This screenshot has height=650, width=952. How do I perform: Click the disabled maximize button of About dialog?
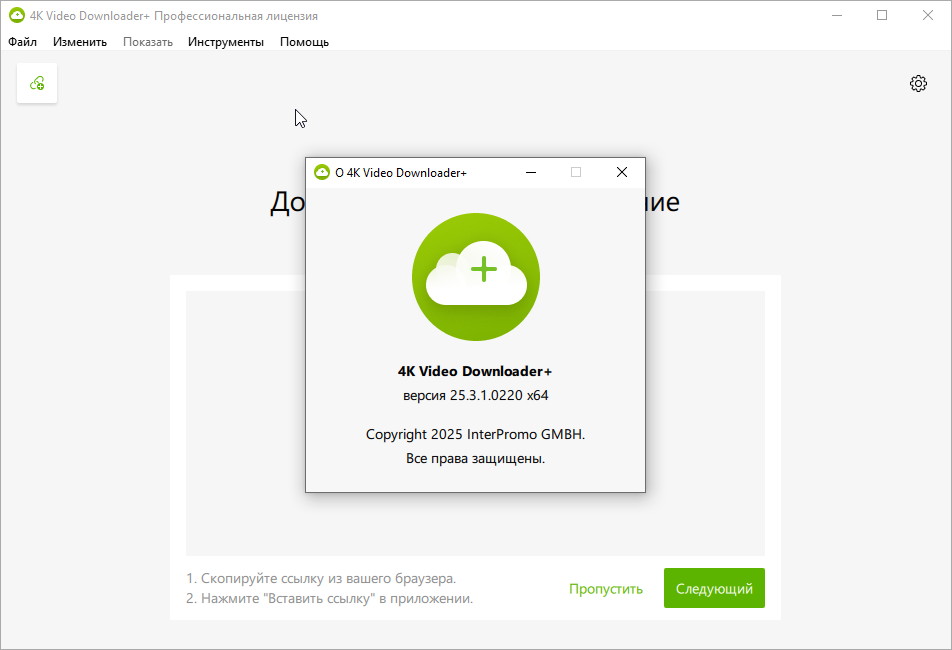click(x=576, y=172)
